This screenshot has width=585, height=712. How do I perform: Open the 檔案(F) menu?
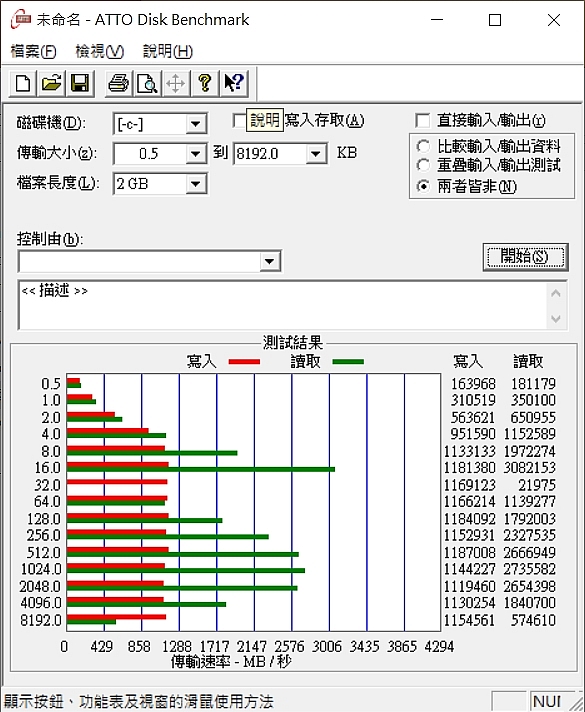coord(33,51)
